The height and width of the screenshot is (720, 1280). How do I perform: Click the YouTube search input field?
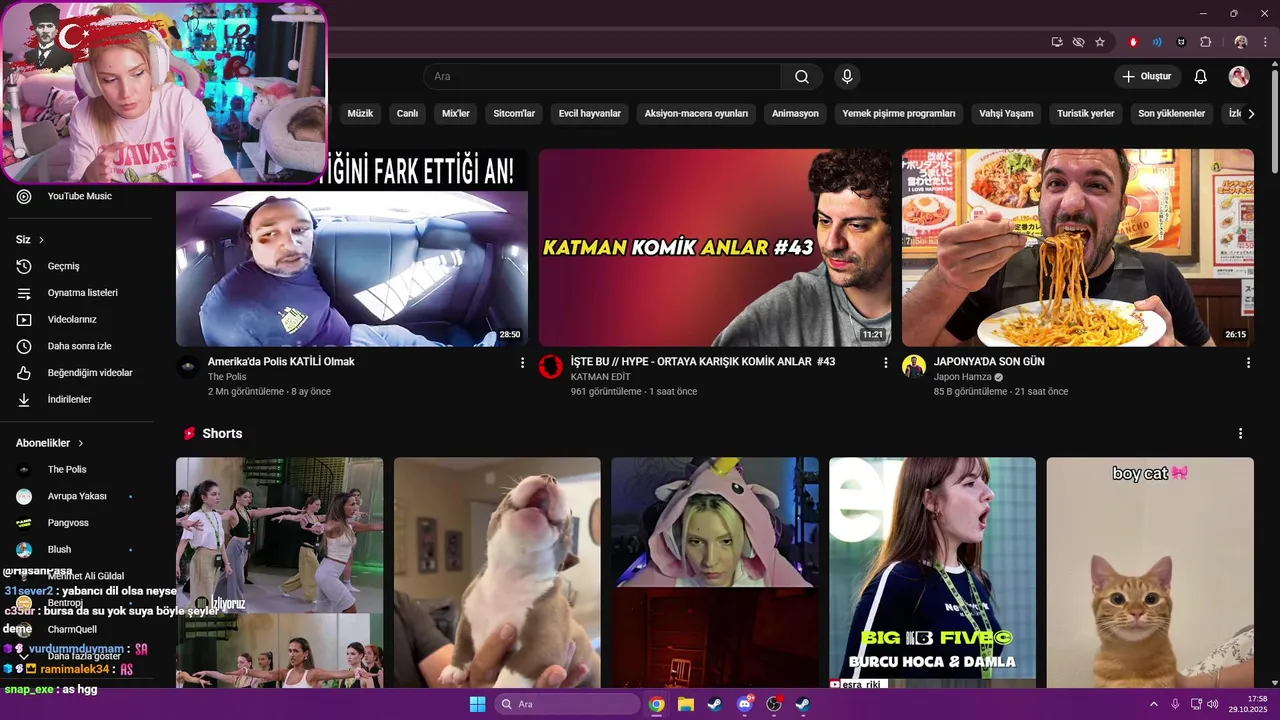602,77
